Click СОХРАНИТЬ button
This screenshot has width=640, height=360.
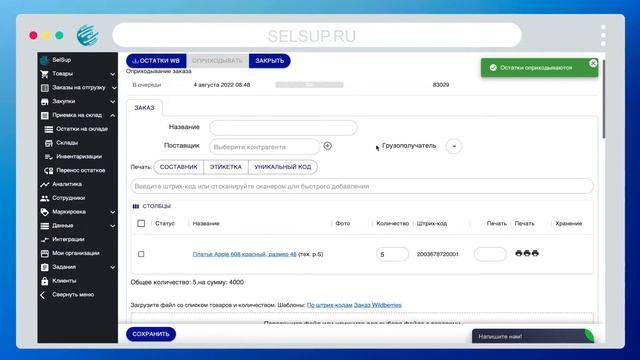click(x=151, y=334)
